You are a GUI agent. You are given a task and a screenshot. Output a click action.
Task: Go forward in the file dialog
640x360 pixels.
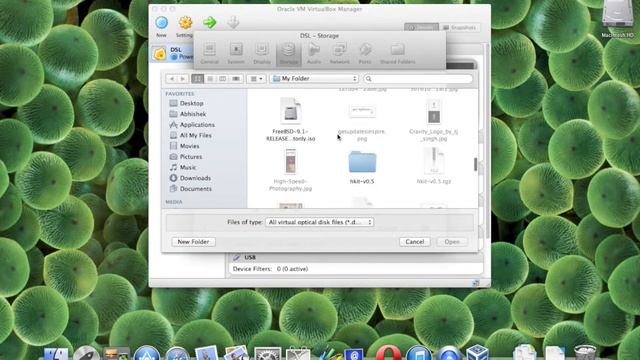[183, 79]
